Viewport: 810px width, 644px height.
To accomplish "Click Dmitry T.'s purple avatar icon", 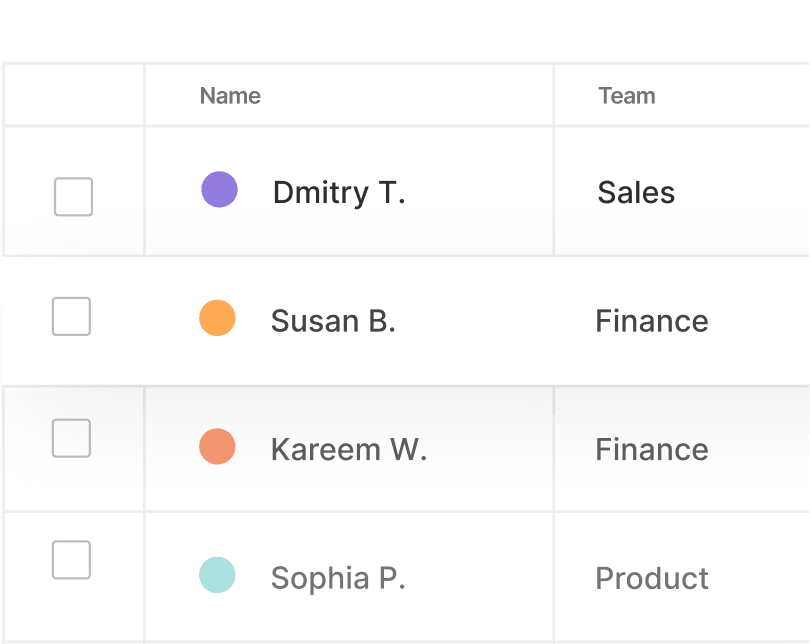I will point(219,190).
